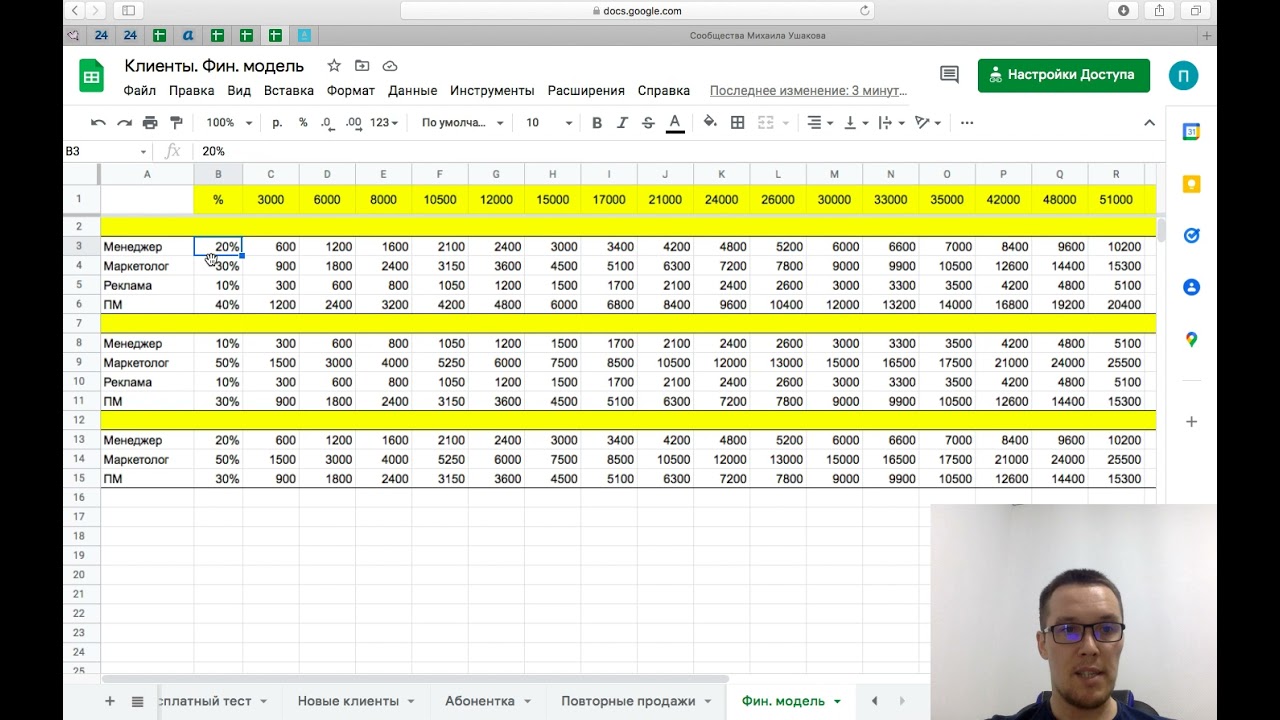1280x720 pixels.
Task: Open the fill color picker
Action: click(x=710, y=123)
